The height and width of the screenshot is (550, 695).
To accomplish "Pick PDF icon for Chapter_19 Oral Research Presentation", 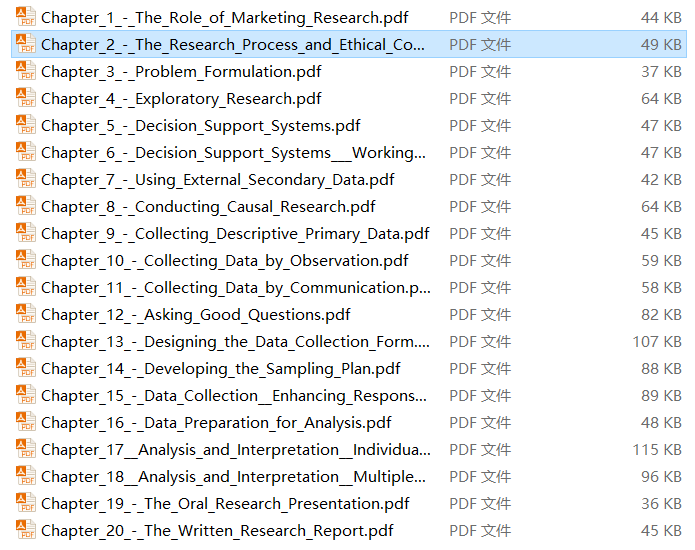I will pos(26,503).
